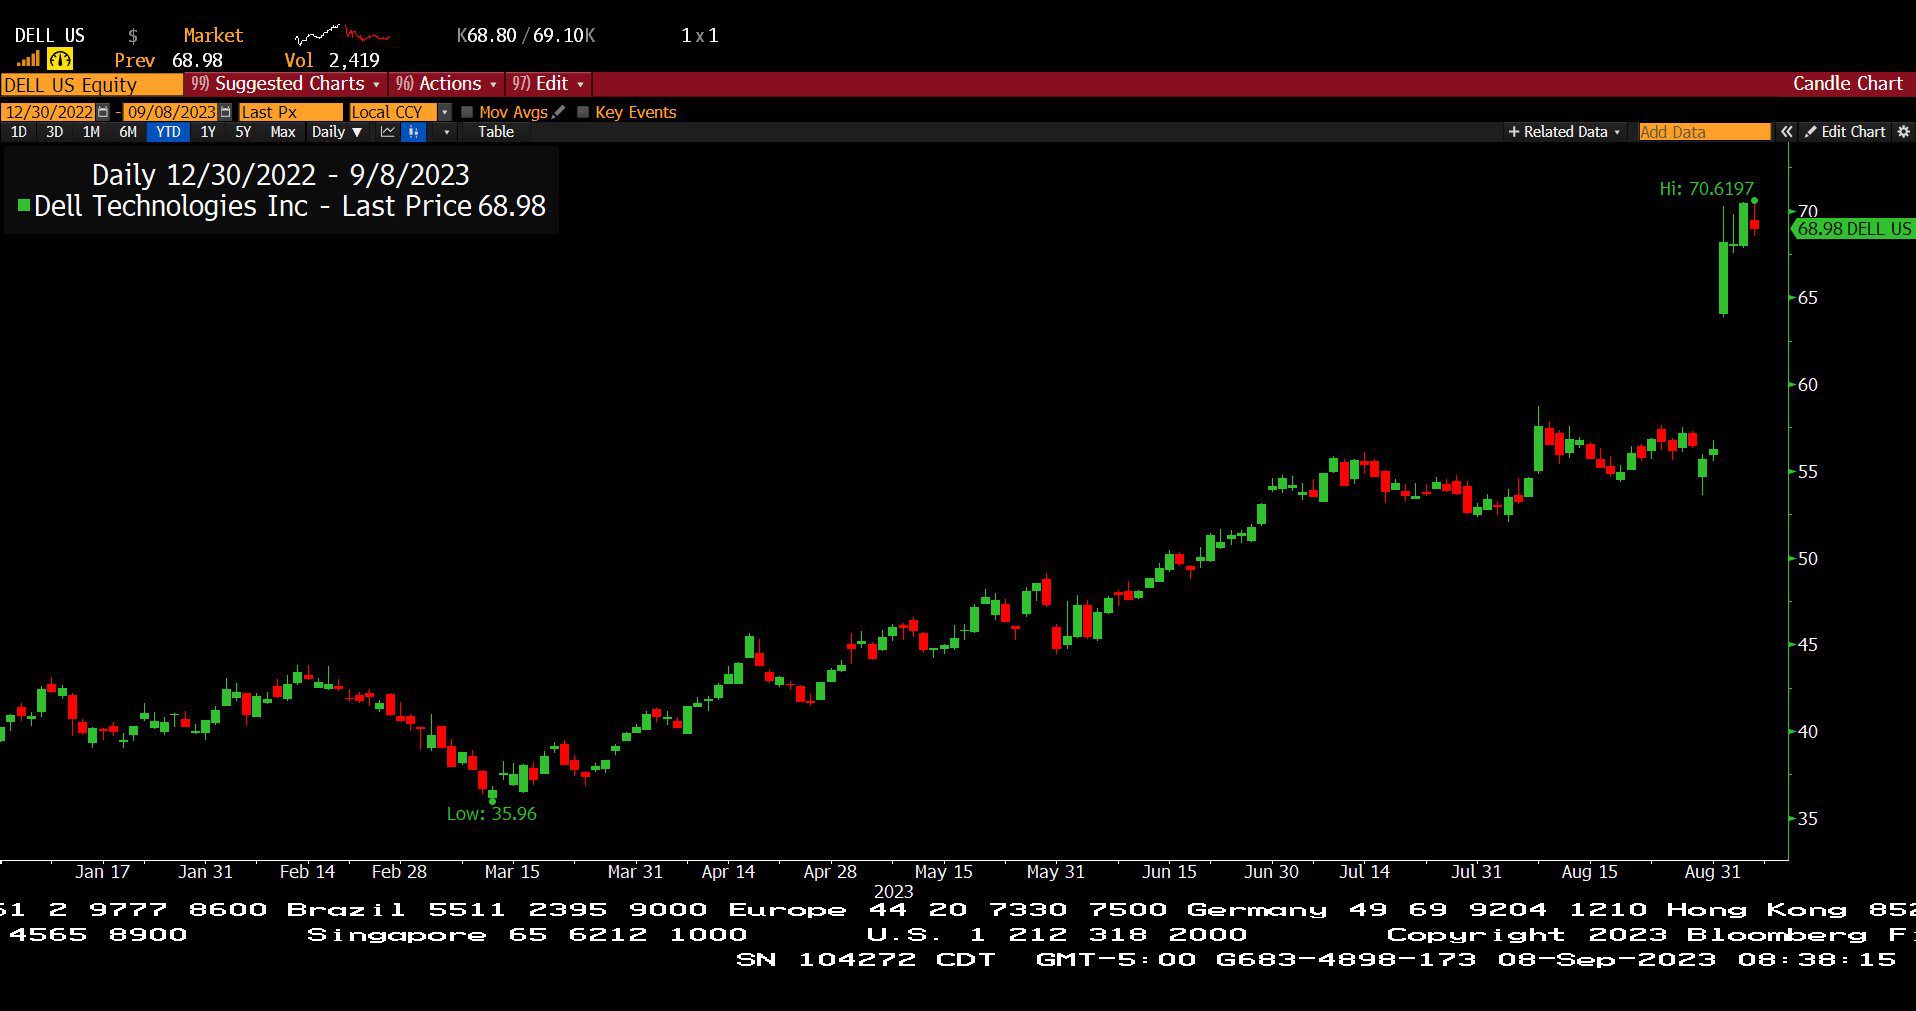Click the Prev 68.98 value
Screen dimensions: 1916x1011
pos(168,60)
